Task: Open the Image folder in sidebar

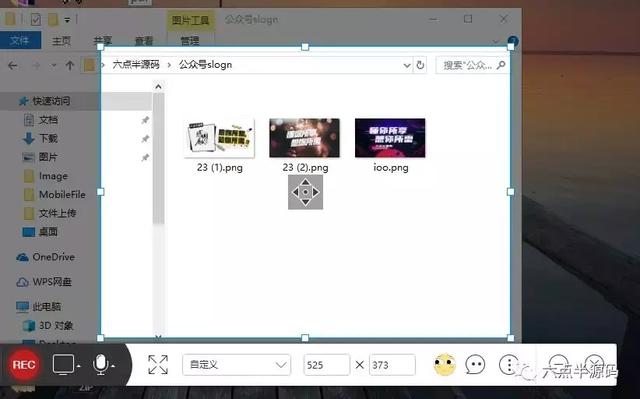Action: [53, 176]
